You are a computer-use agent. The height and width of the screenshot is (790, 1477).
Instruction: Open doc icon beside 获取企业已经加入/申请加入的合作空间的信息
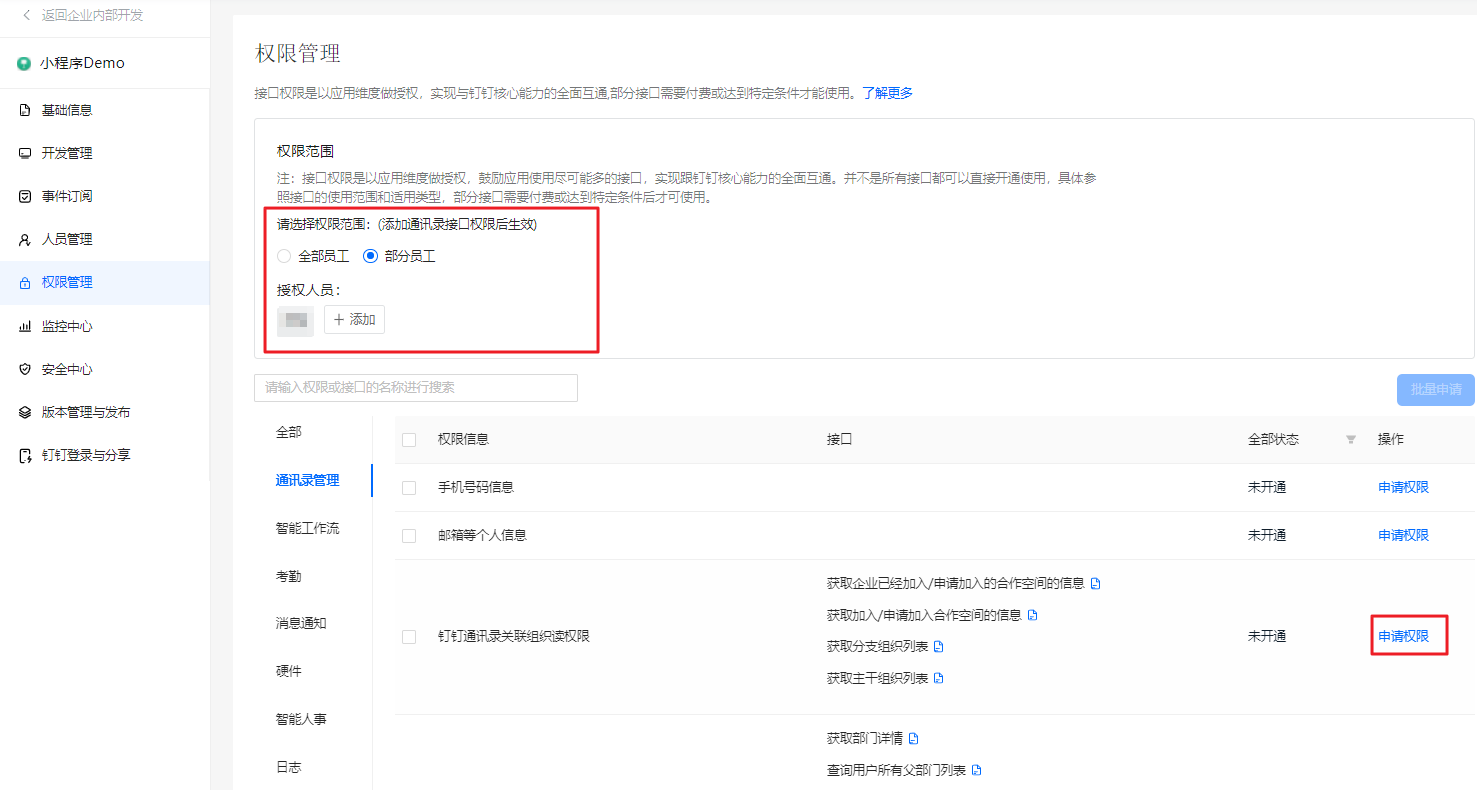click(1095, 583)
